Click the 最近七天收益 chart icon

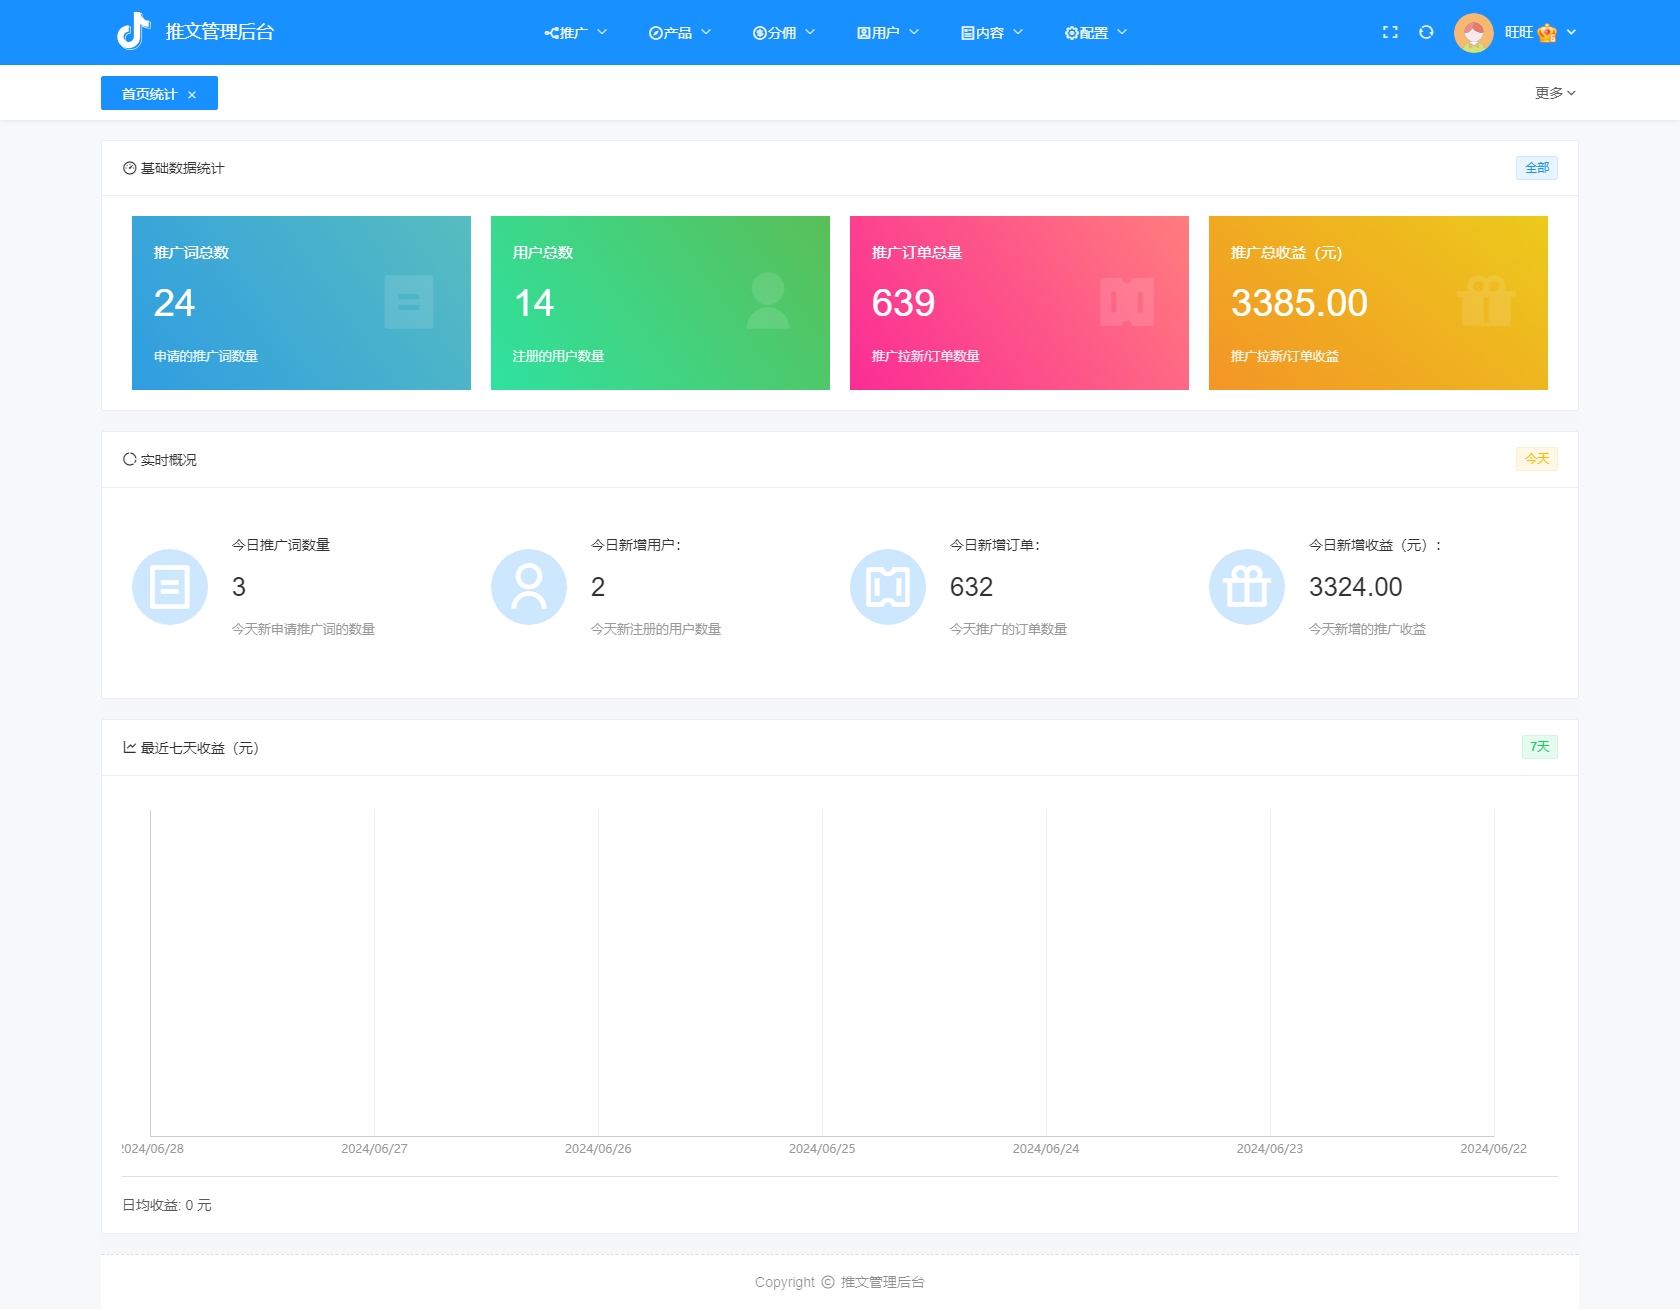[x=130, y=747]
